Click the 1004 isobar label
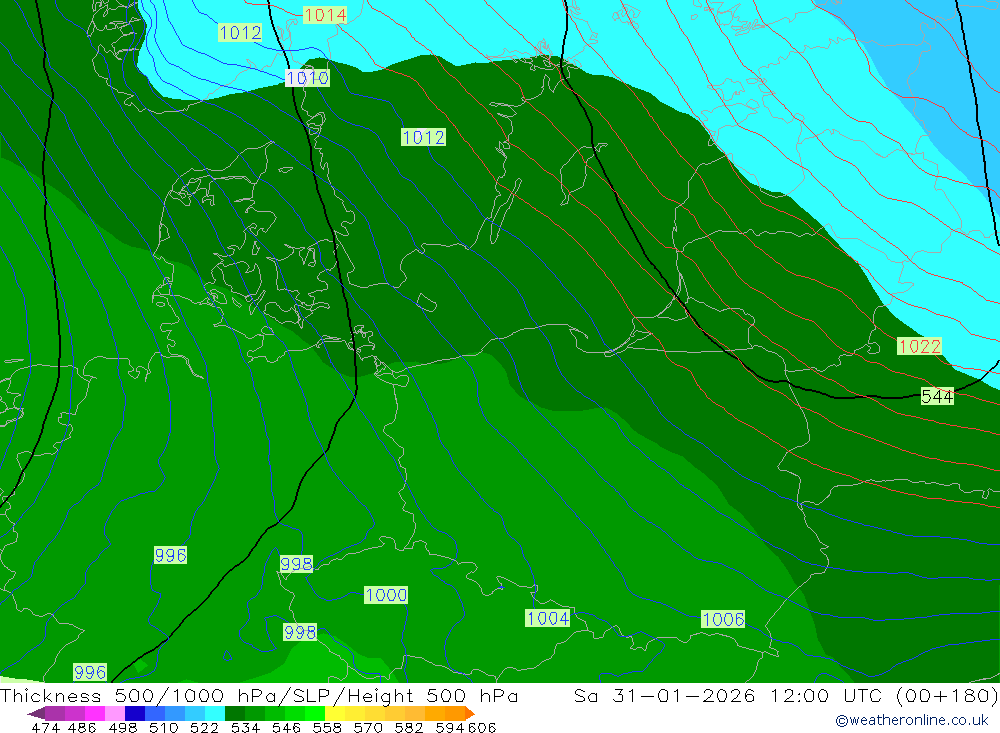This screenshot has height=733, width=1000. [x=548, y=618]
